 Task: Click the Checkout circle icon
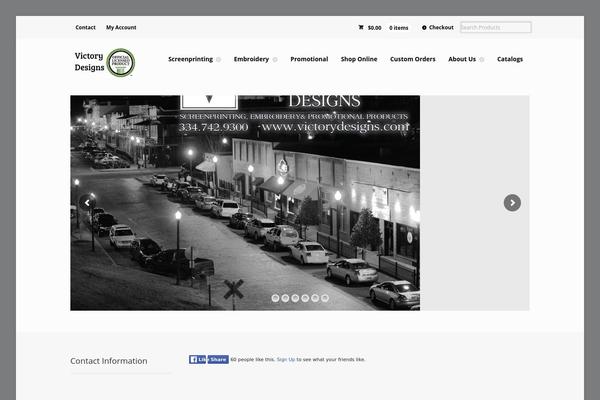coord(424,28)
